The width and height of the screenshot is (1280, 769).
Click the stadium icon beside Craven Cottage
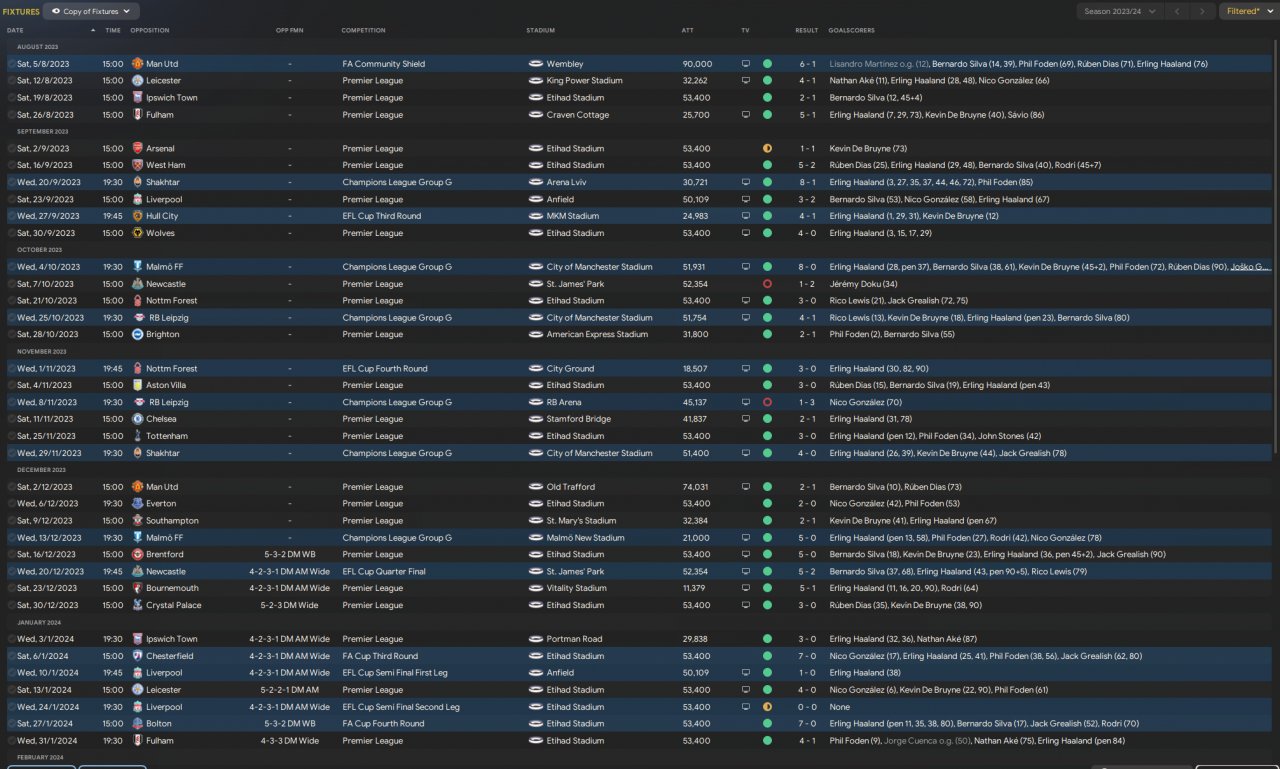pyautogui.click(x=535, y=115)
